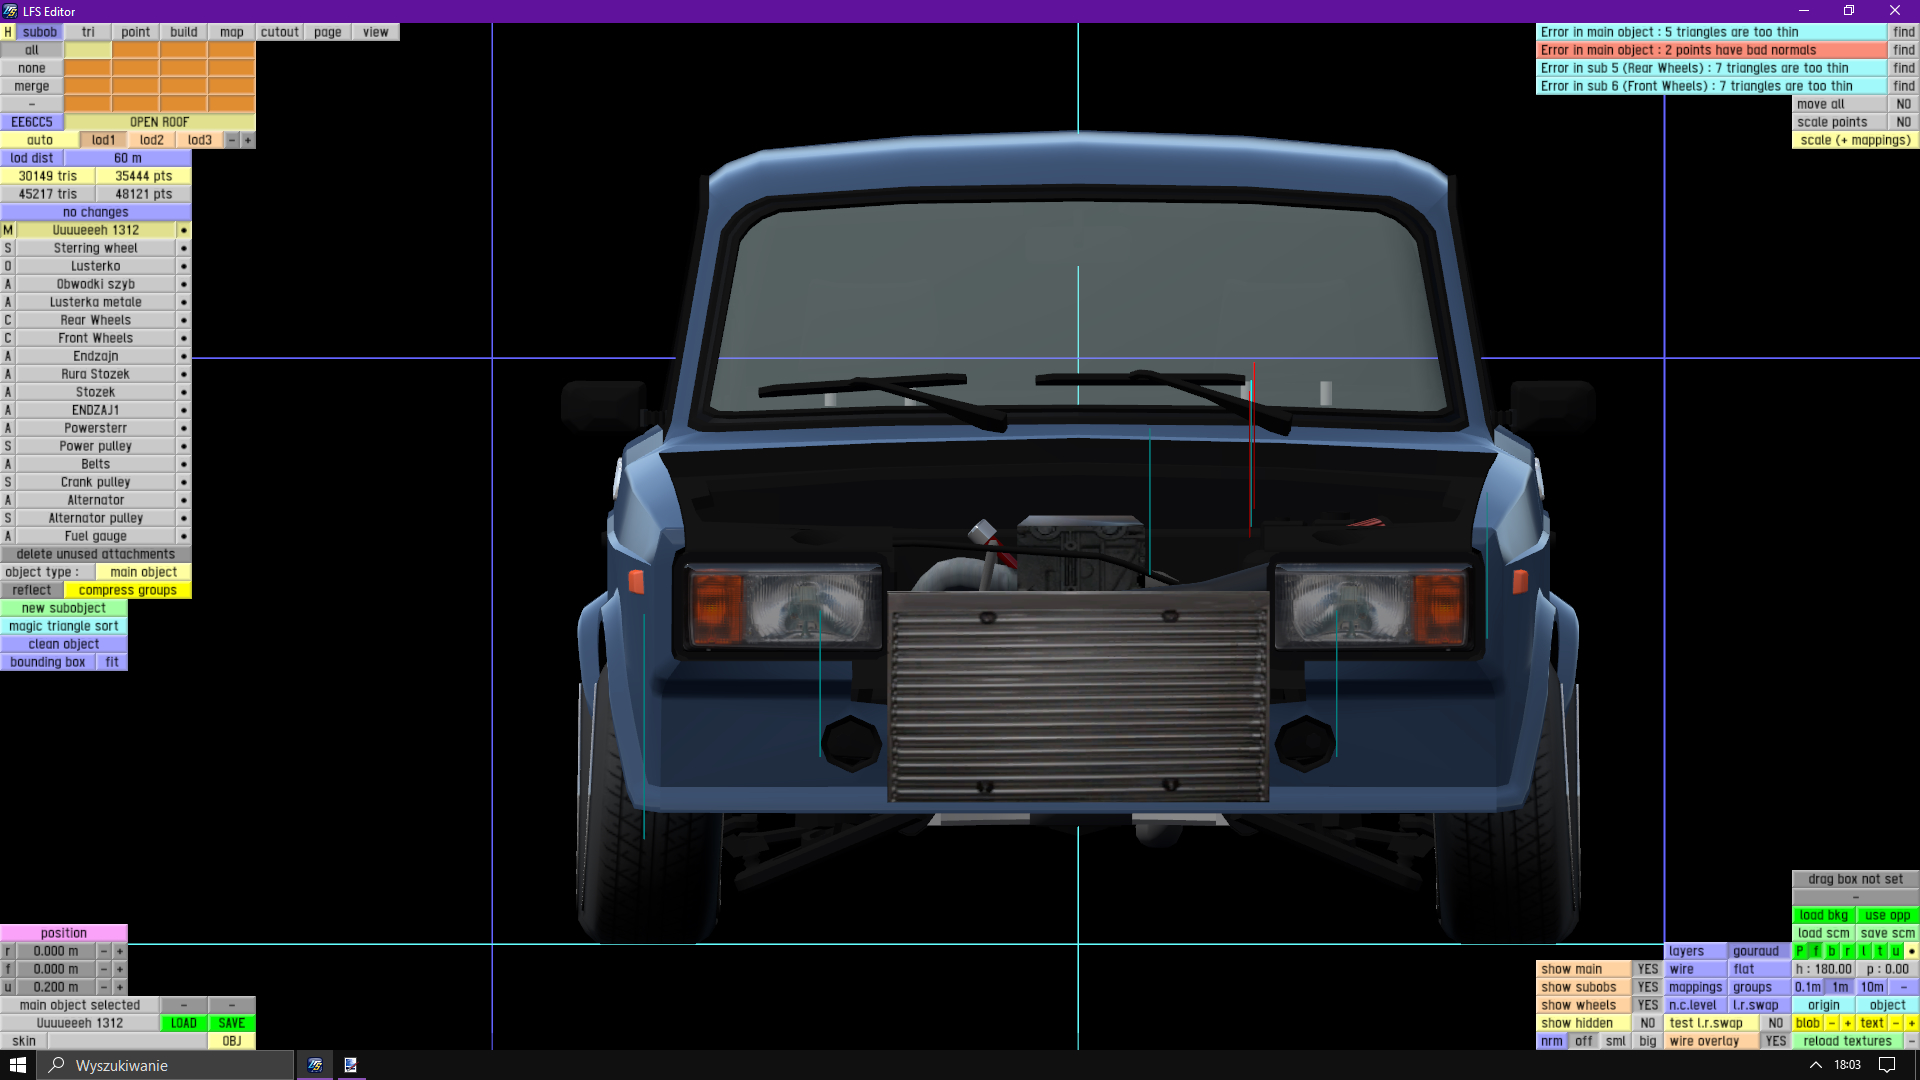Select the front view 'f' button

pyautogui.click(x=1816, y=951)
